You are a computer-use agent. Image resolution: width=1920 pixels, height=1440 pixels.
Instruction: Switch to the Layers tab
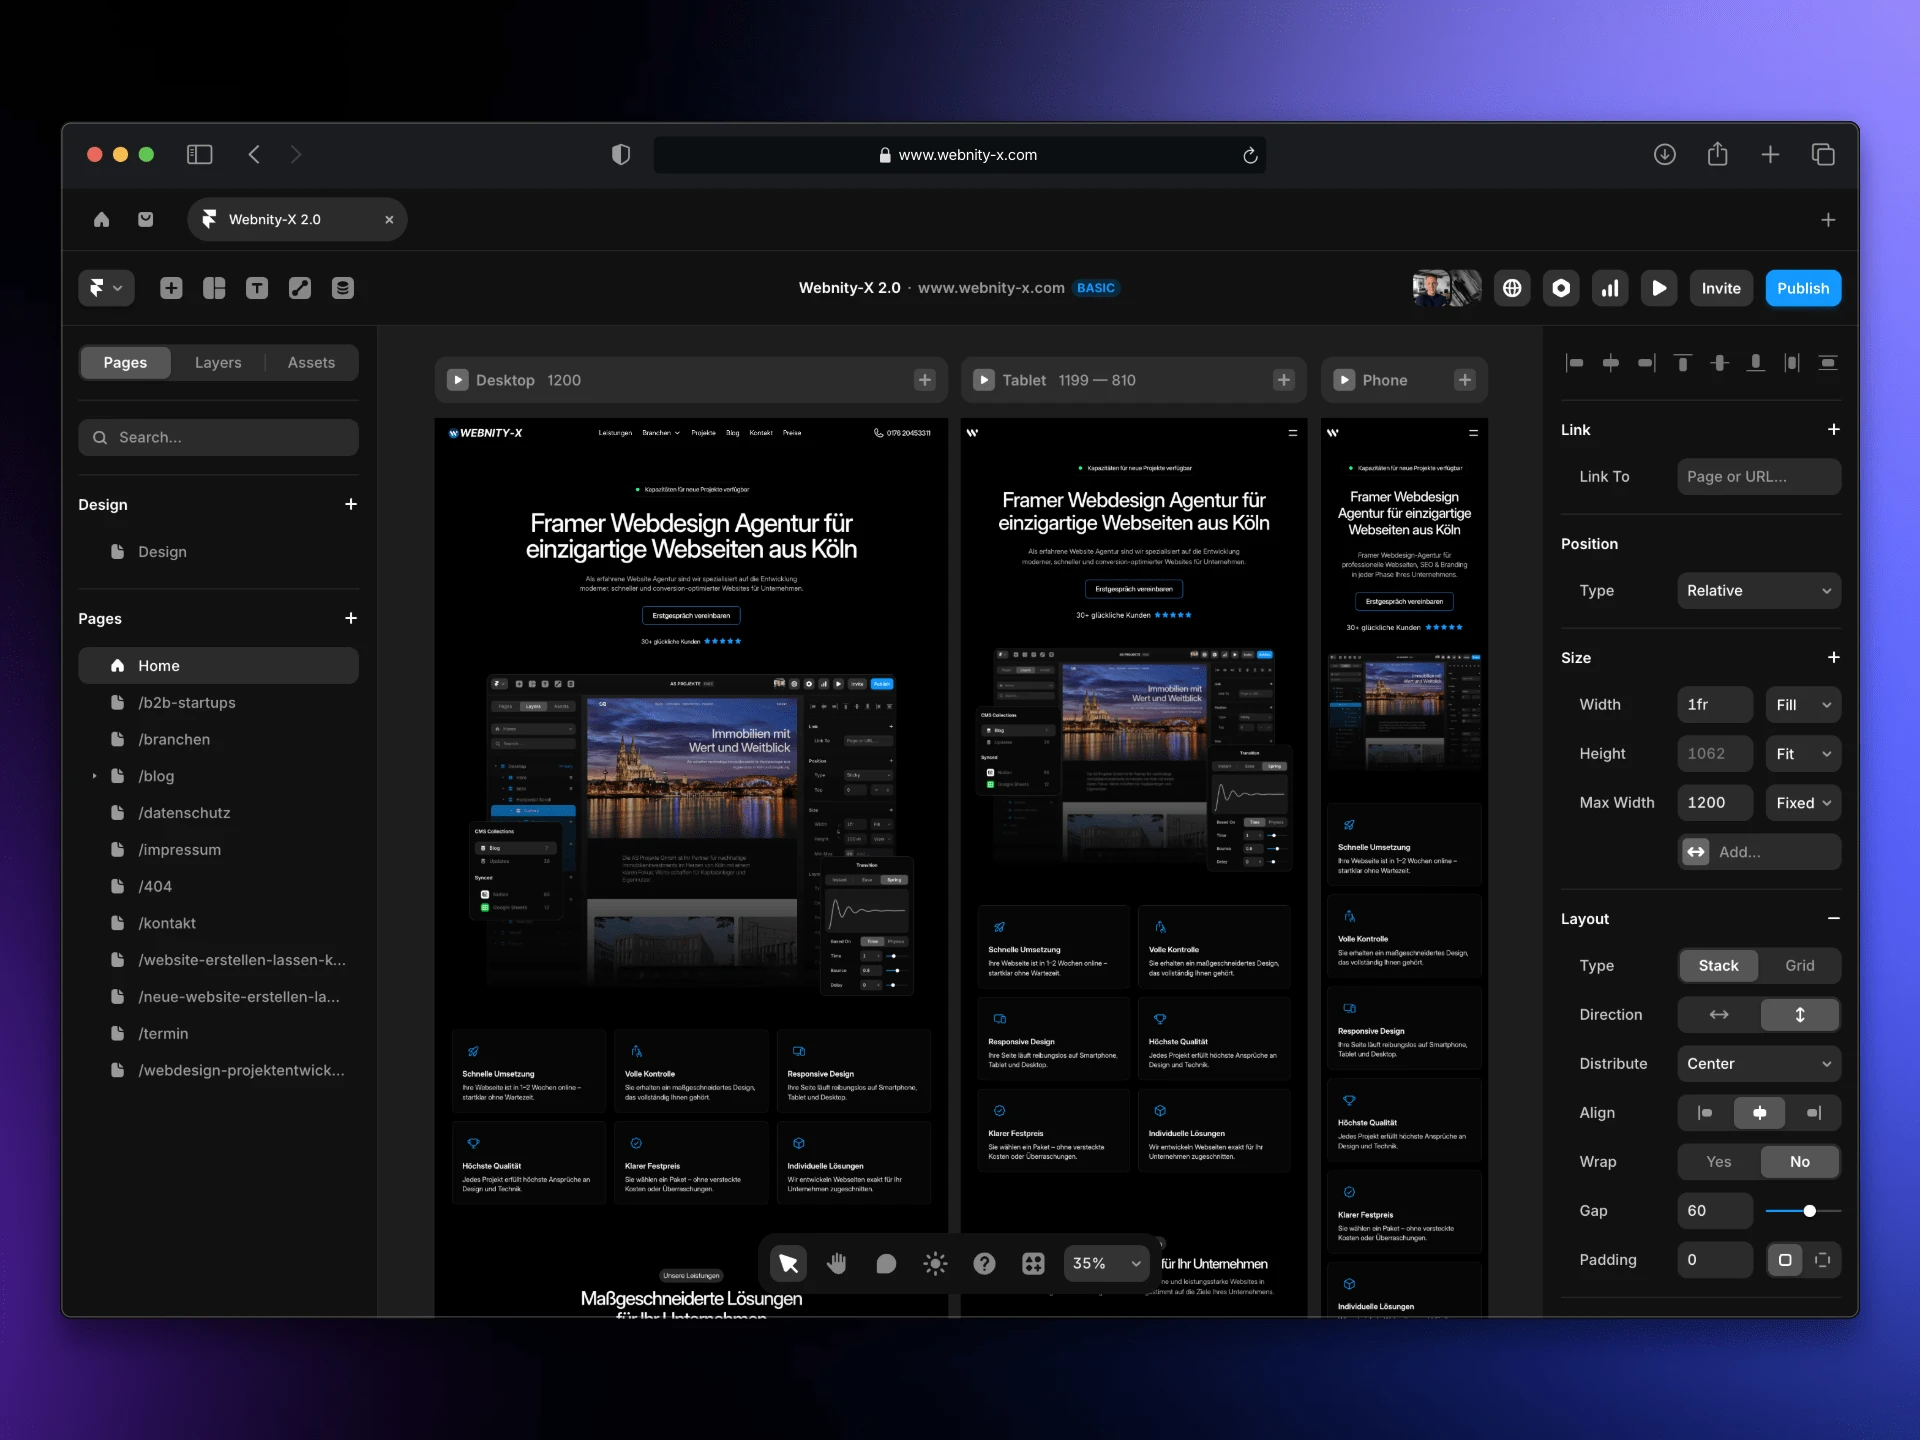[x=218, y=362]
